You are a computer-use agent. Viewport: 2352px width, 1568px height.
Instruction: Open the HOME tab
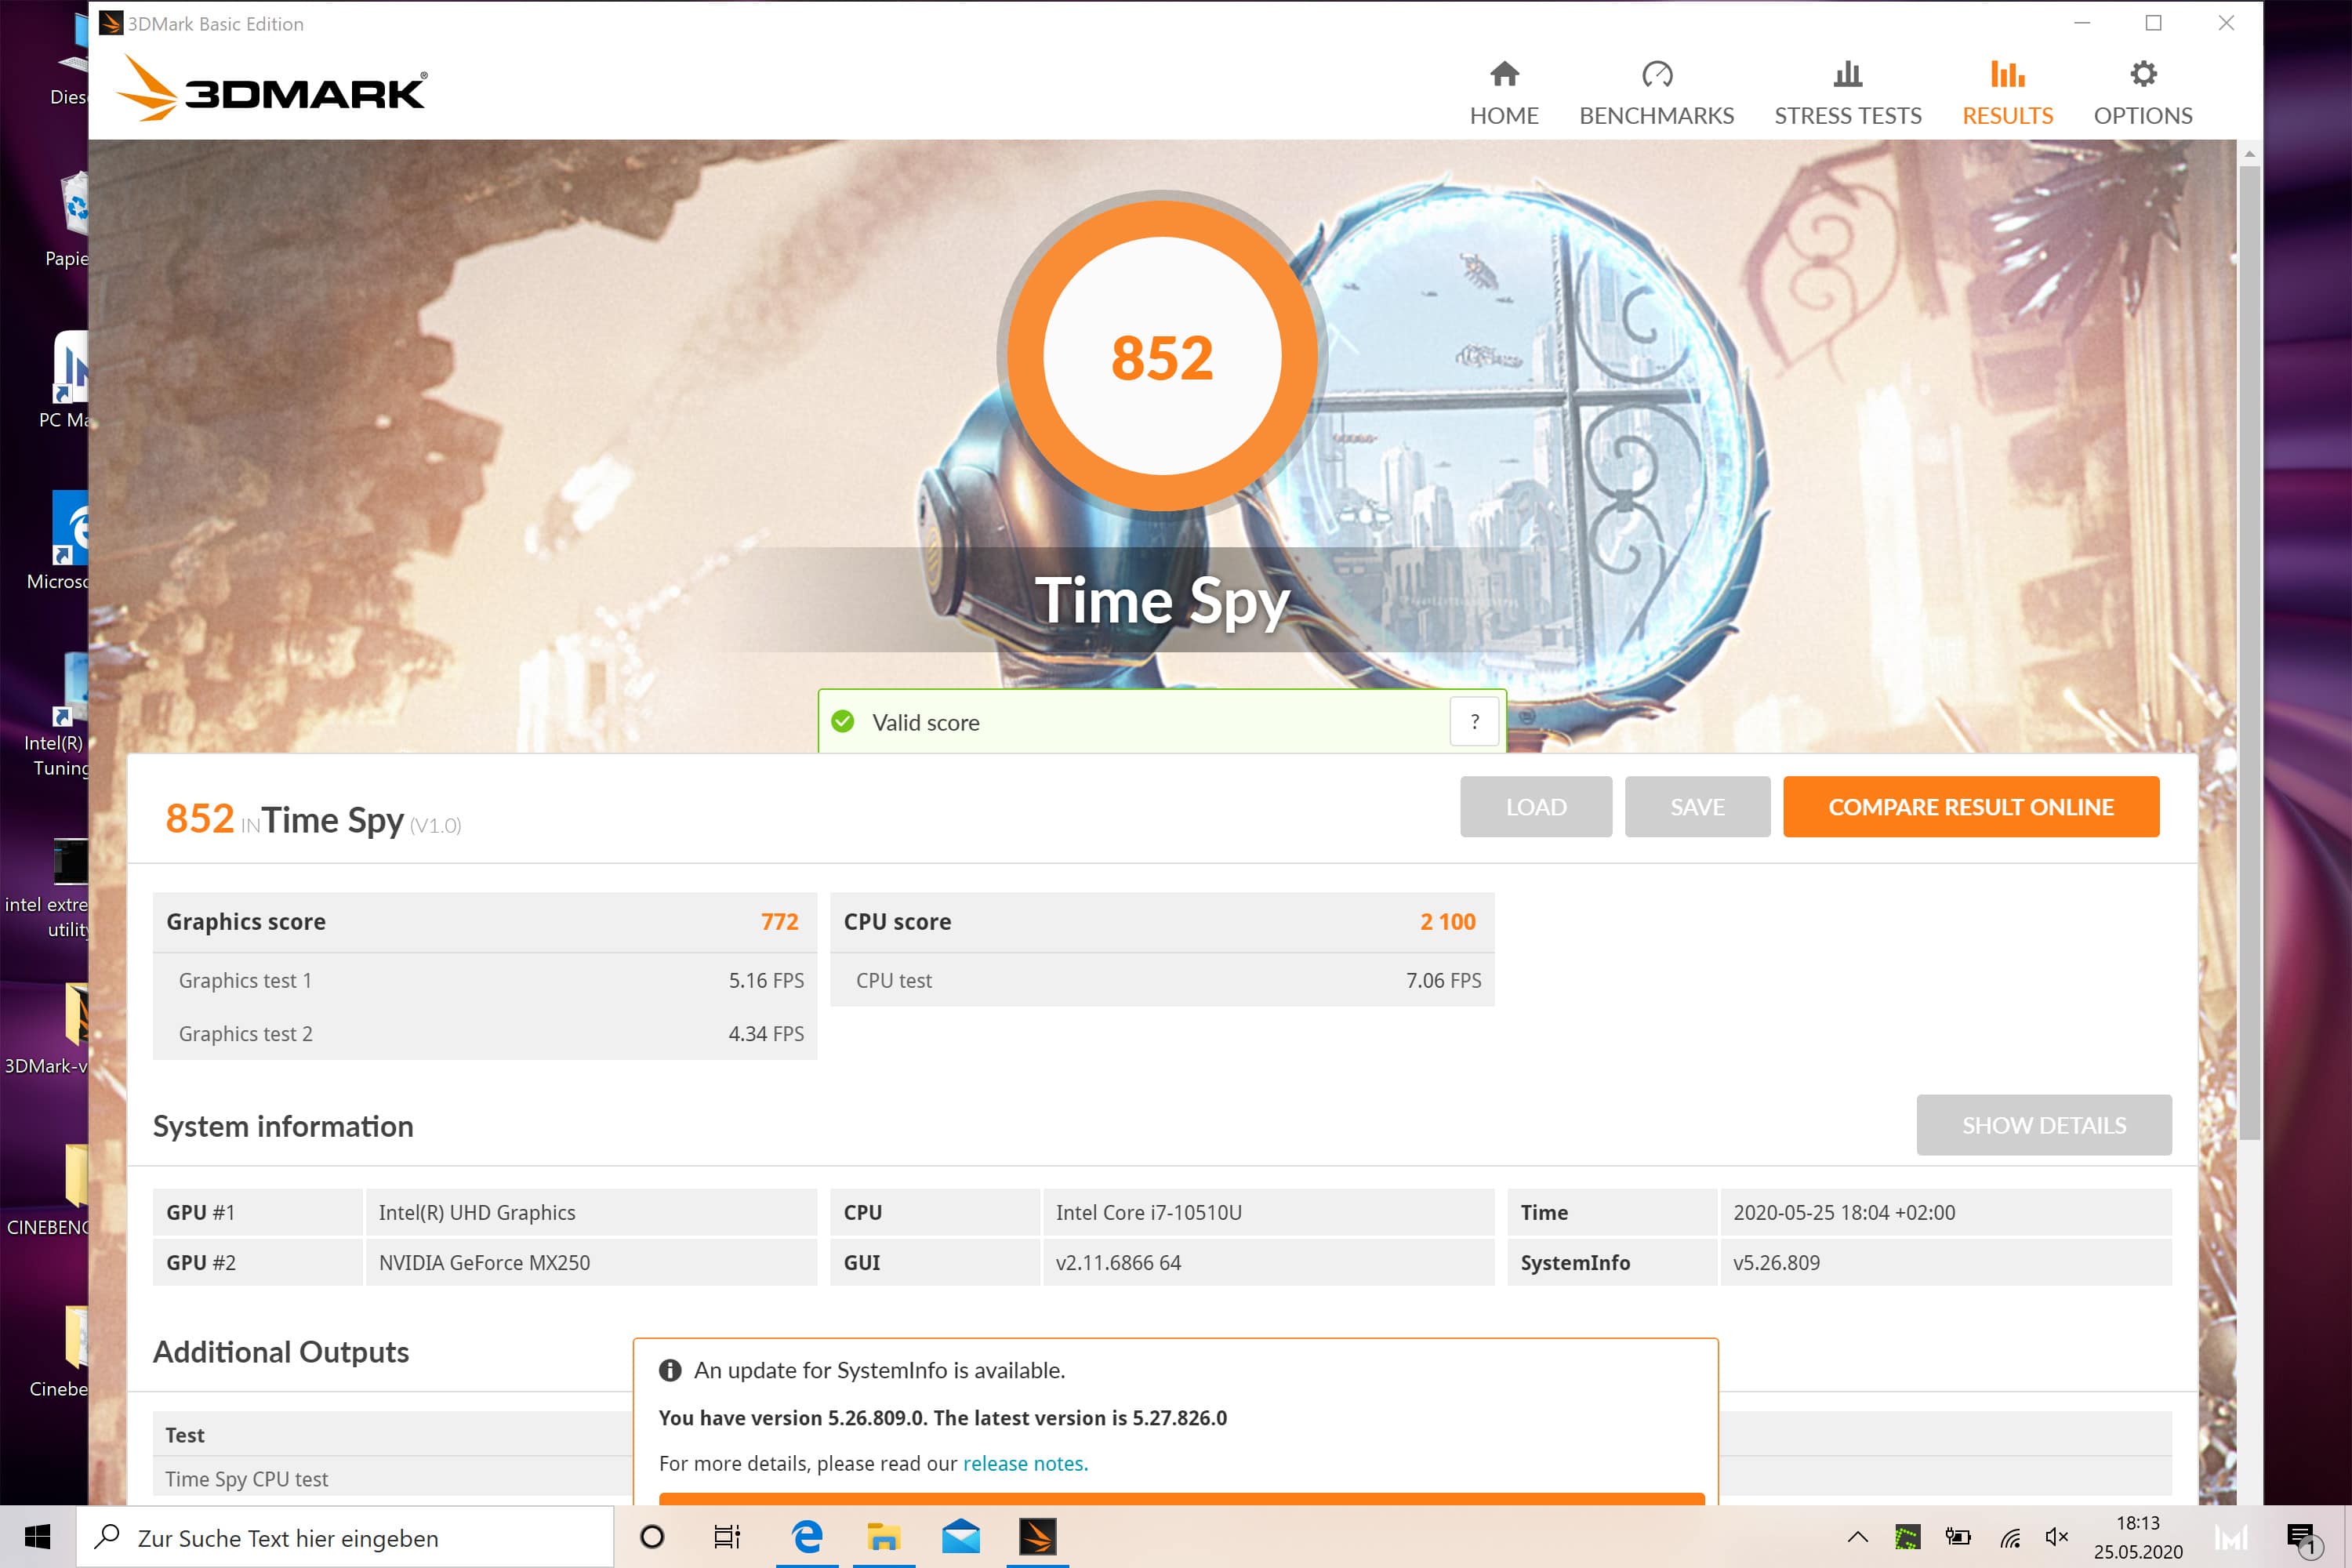(1503, 93)
